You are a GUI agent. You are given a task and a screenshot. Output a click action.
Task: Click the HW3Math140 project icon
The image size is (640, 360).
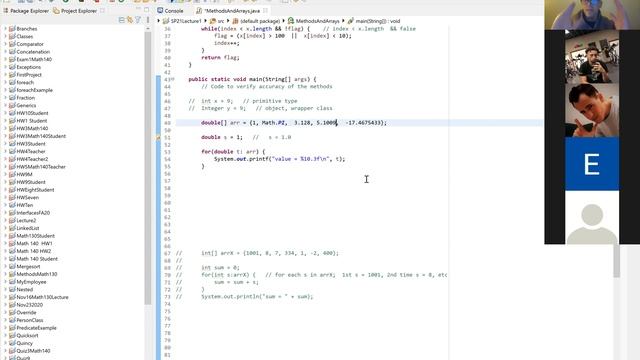click(x=12, y=128)
